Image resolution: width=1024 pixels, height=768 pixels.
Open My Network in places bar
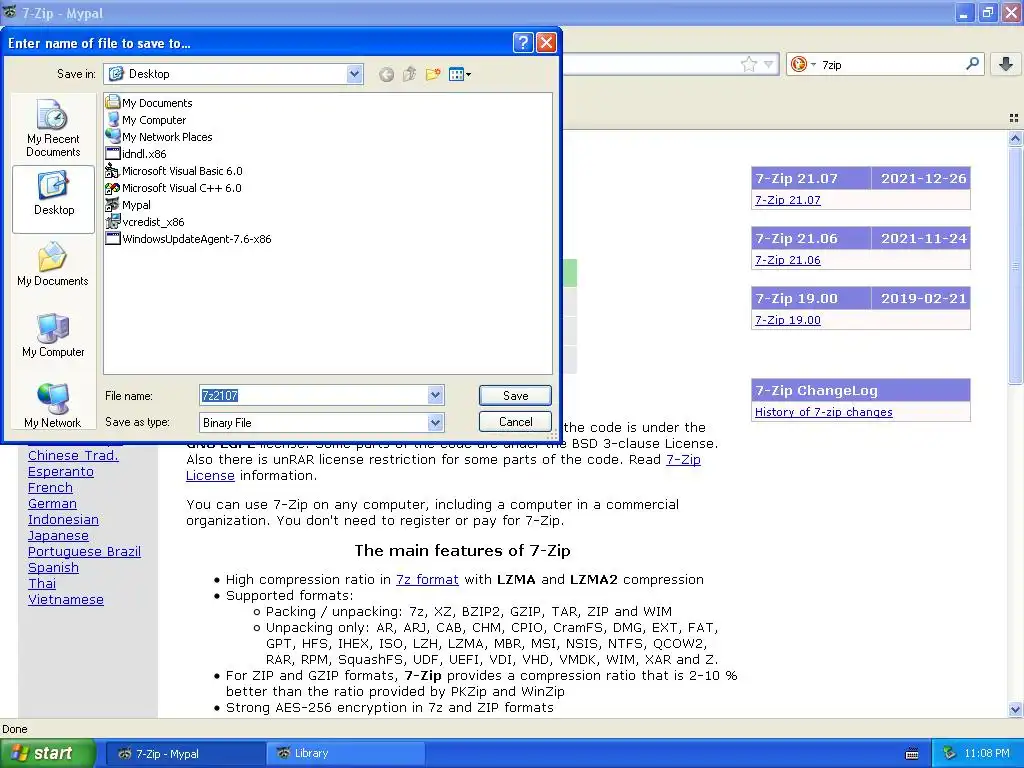[x=53, y=406]
